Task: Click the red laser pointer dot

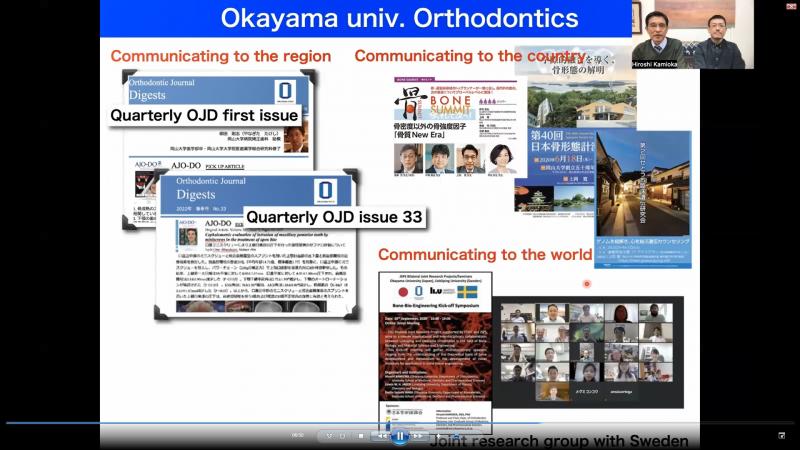Action: coord(587,284)
